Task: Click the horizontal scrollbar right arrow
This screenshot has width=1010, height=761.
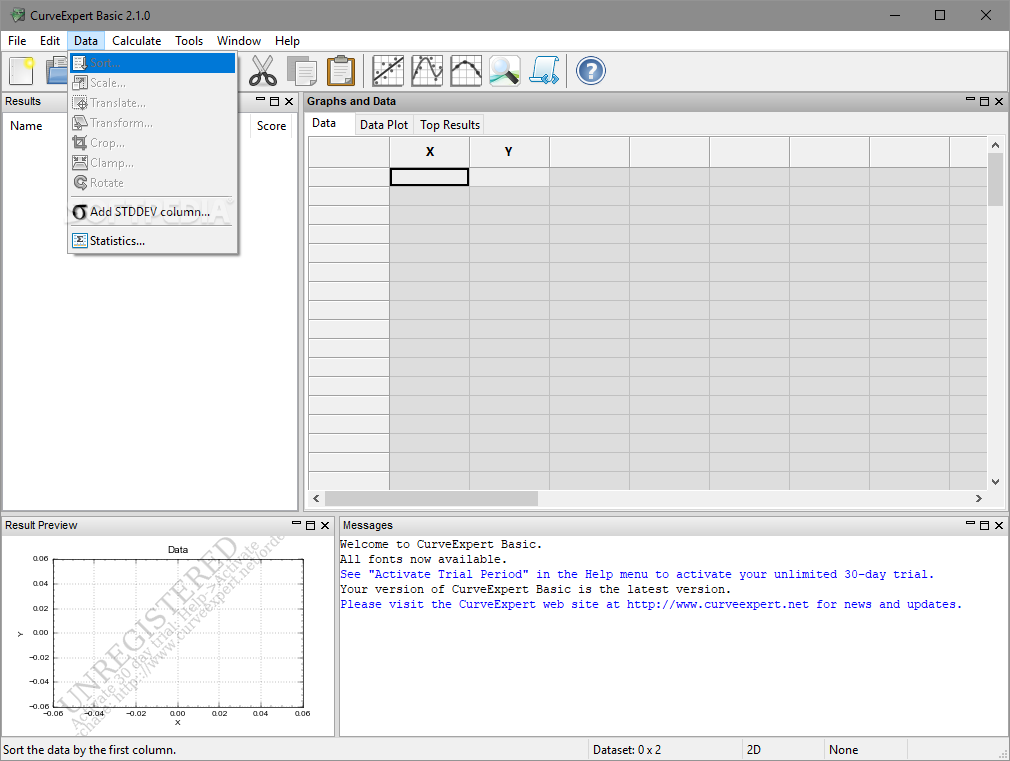Action: 978,499
